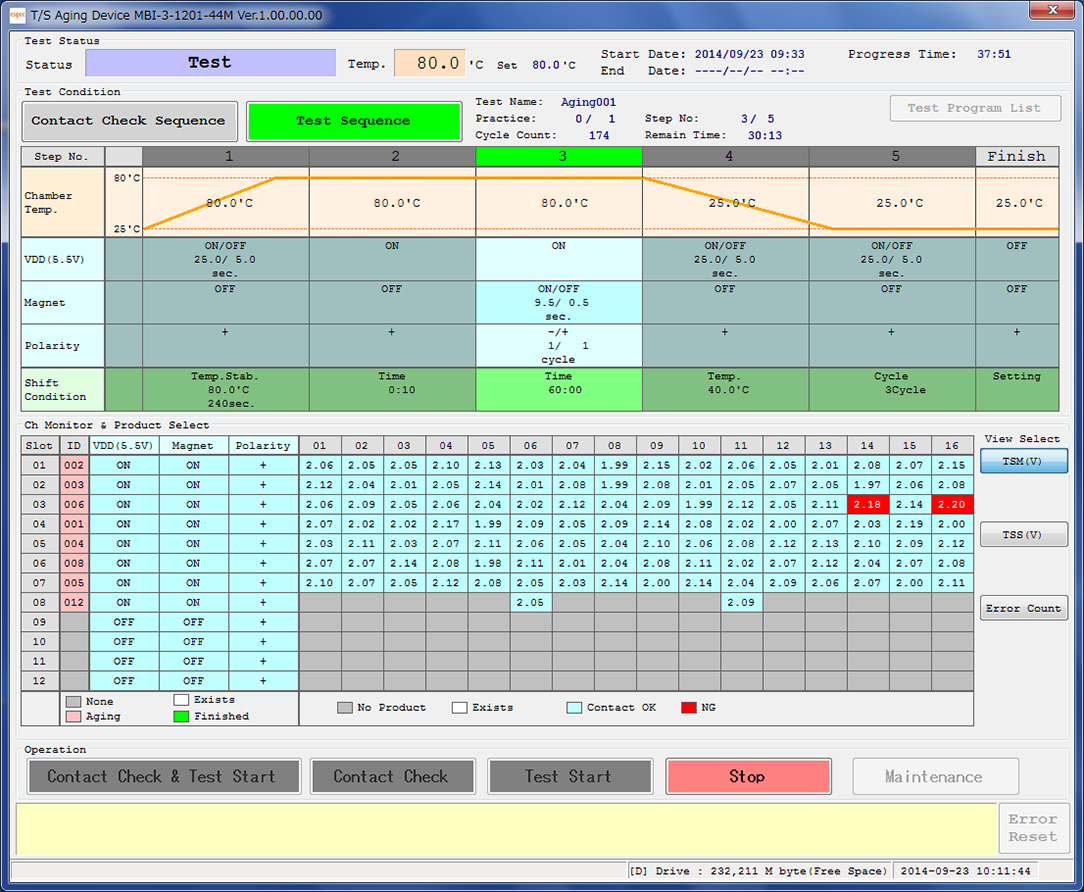Viewport: 1084px width, 892px height.
Task: Select product ID 006 in slot 03
Action: (x=74, y=505)
